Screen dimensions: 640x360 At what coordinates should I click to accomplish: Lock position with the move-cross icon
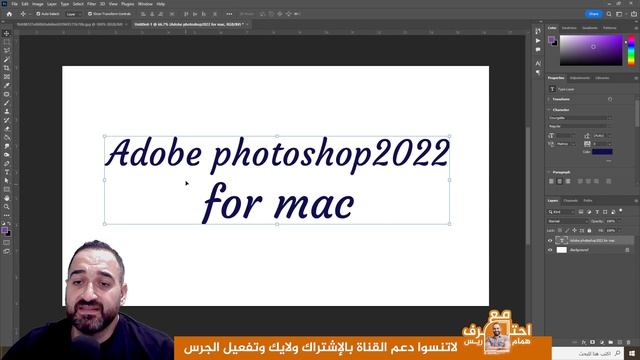click(574, 231)
